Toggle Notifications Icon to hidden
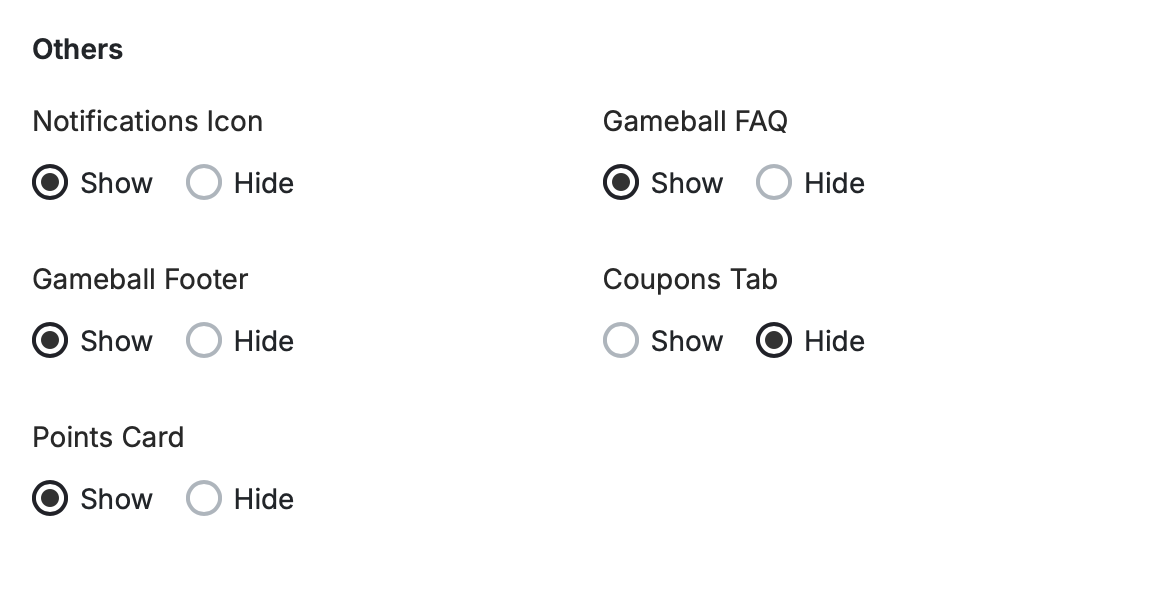Screen dimensions: 1176x604 203,182
